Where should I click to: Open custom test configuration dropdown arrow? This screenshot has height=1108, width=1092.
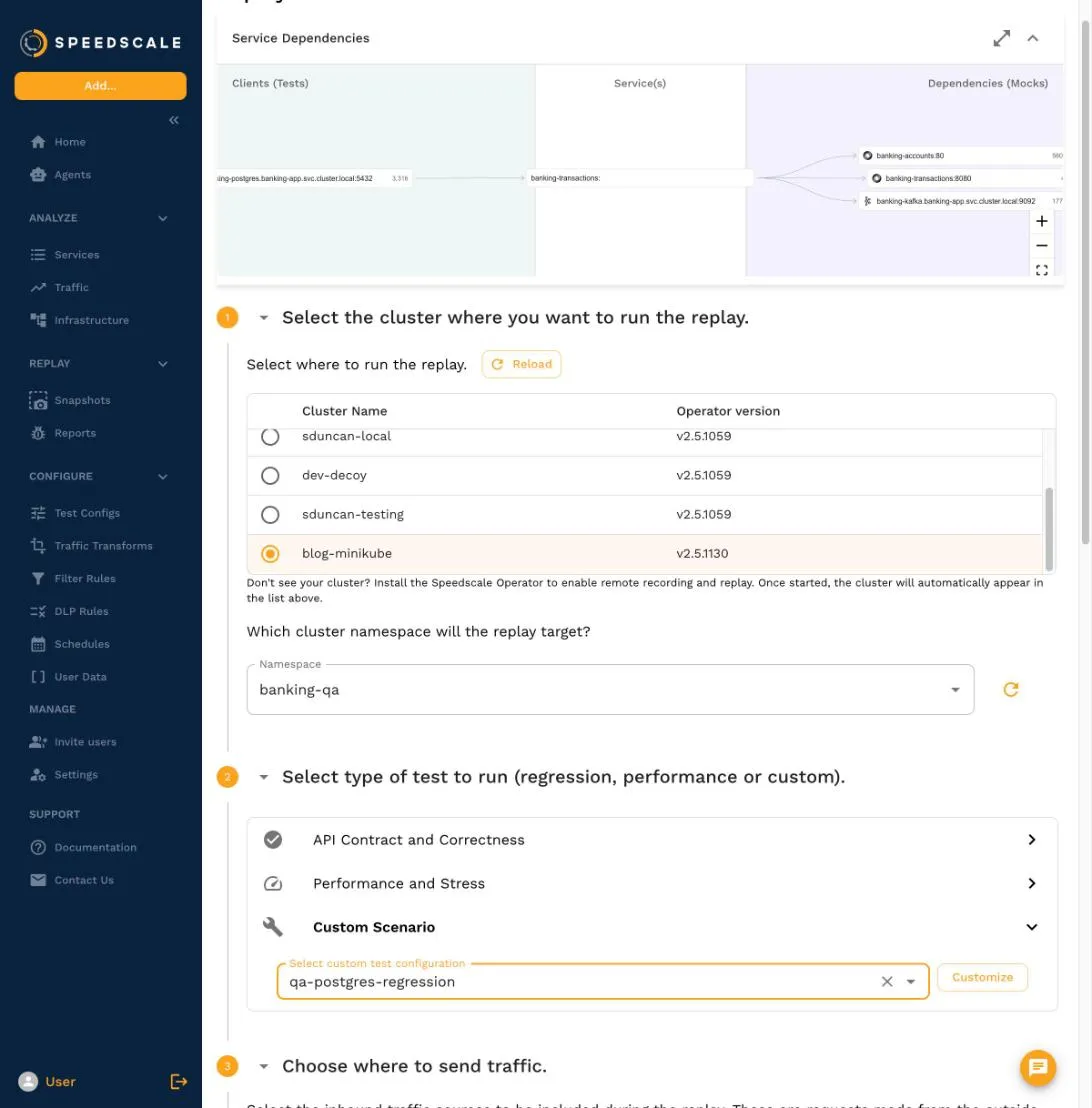pyautogui.click(x=910, y=982)
